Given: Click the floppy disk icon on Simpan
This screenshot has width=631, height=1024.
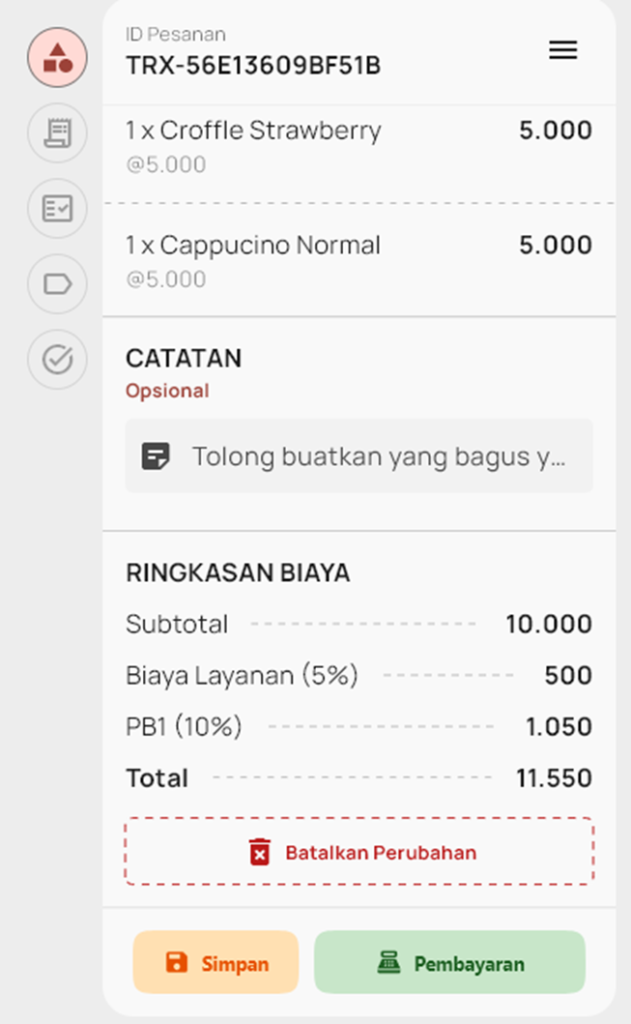Looking at the screenshot, I should point(177,963).
